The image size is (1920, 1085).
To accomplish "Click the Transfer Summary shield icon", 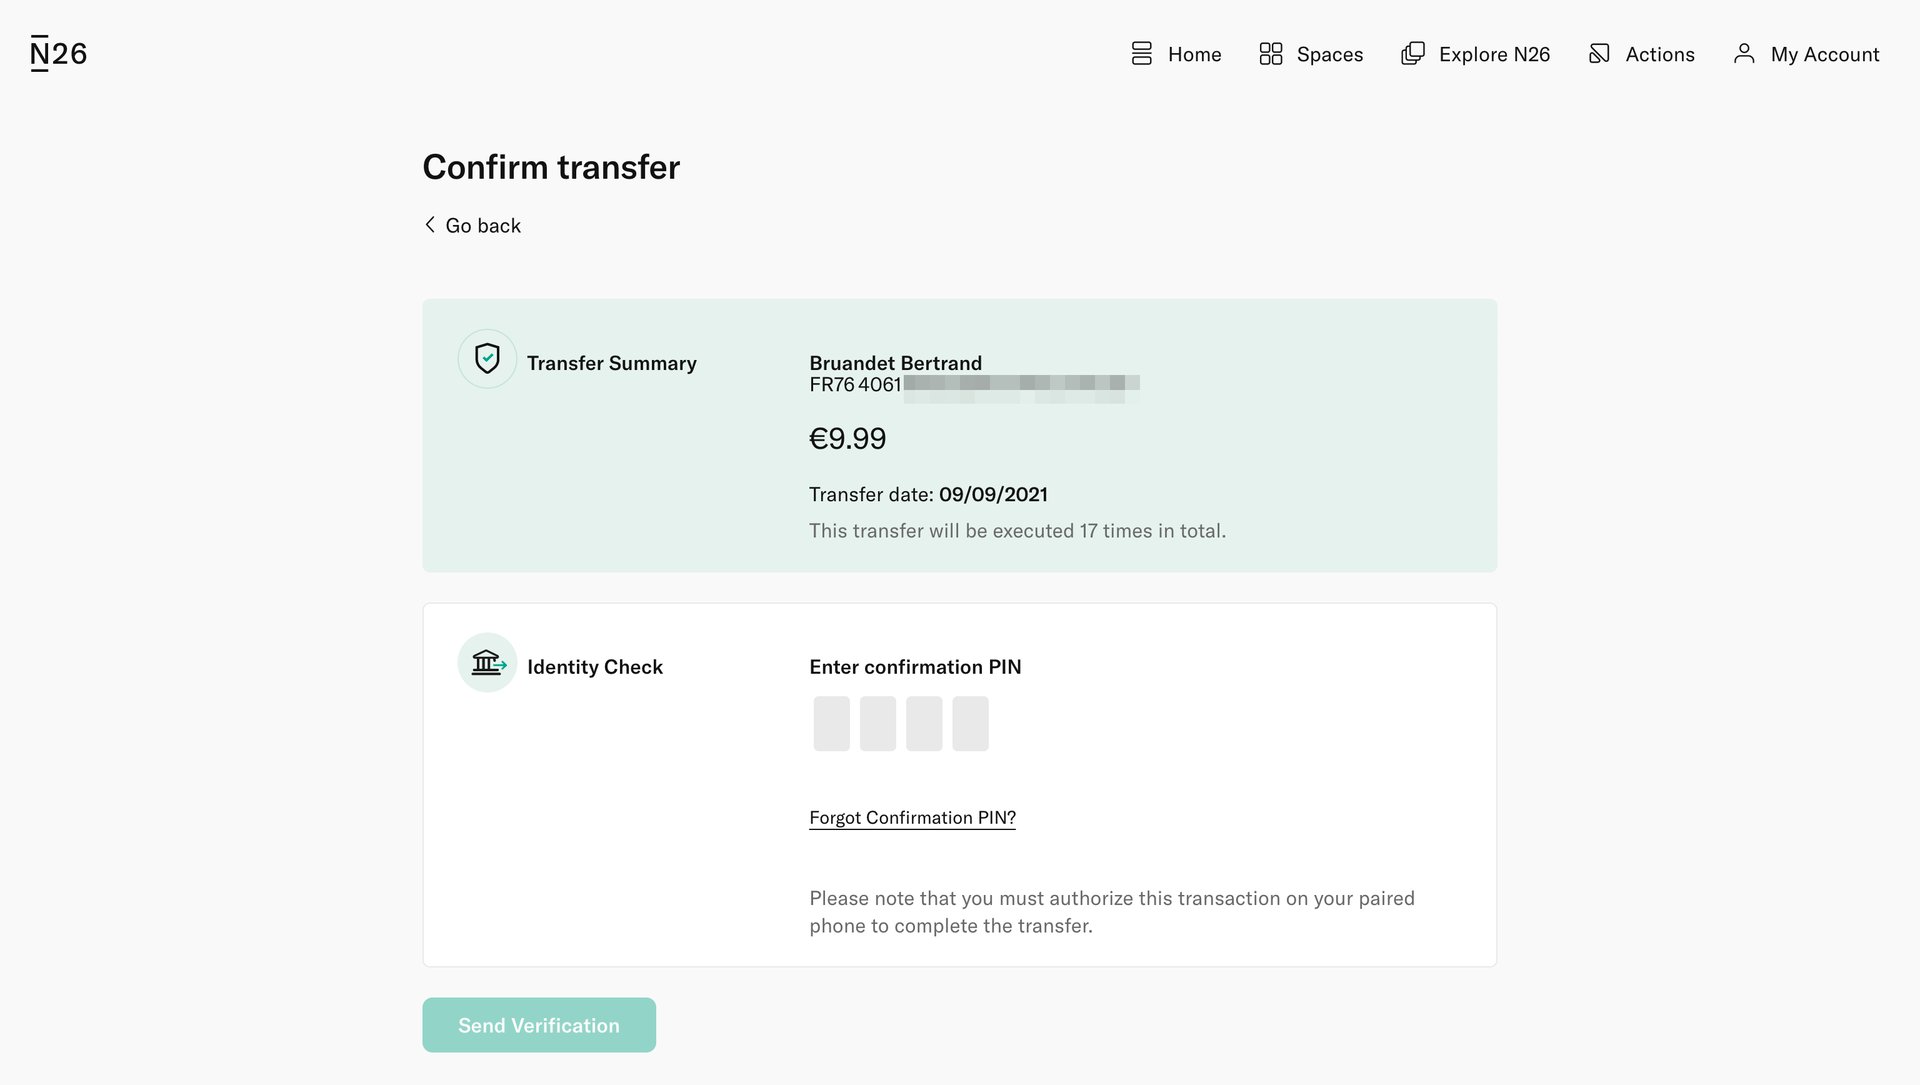I will [487, 357].
